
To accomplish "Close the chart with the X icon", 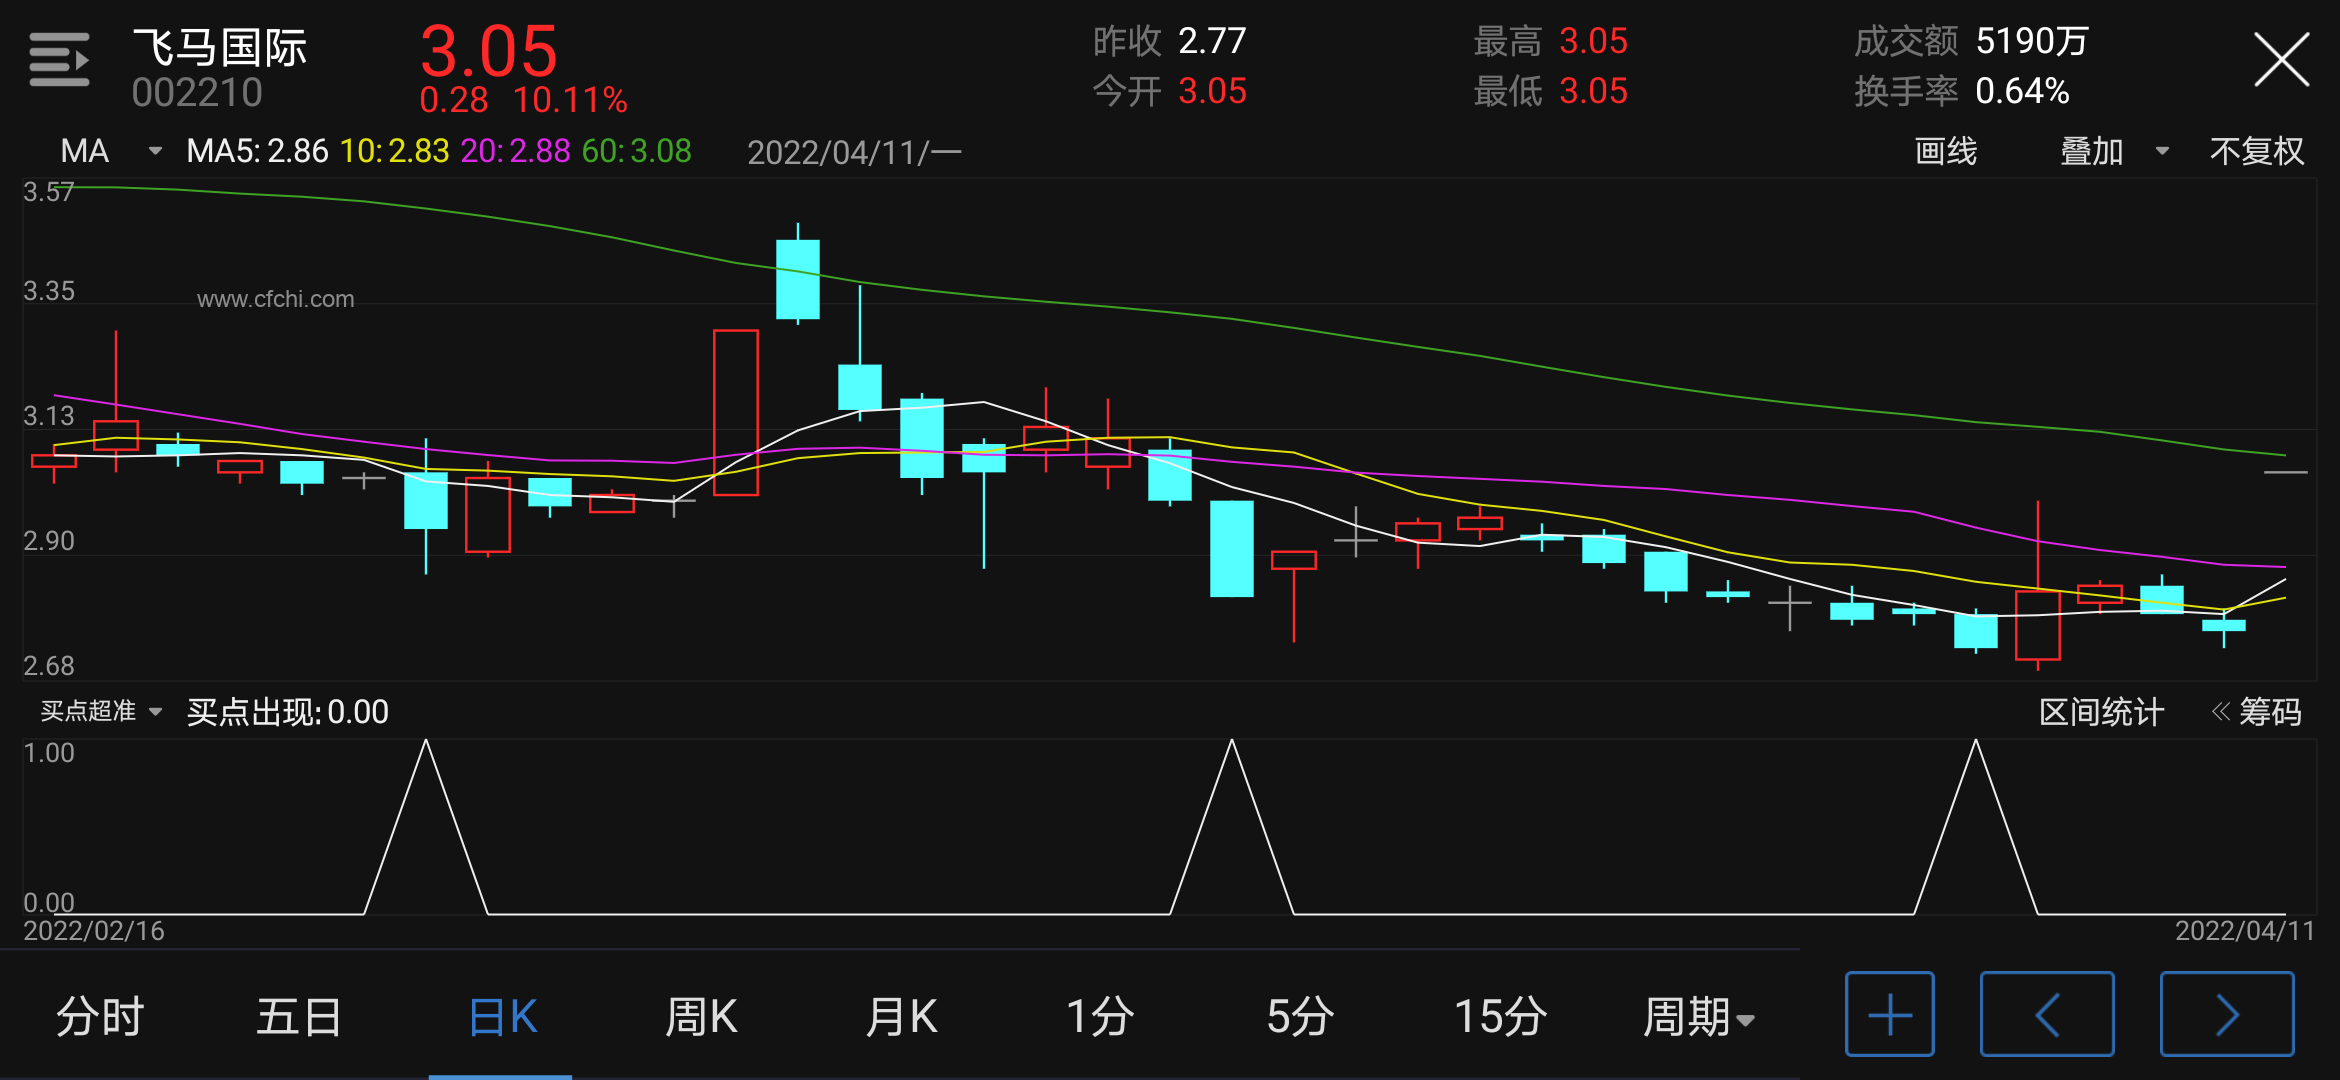I will click(x=2281, y=60).
